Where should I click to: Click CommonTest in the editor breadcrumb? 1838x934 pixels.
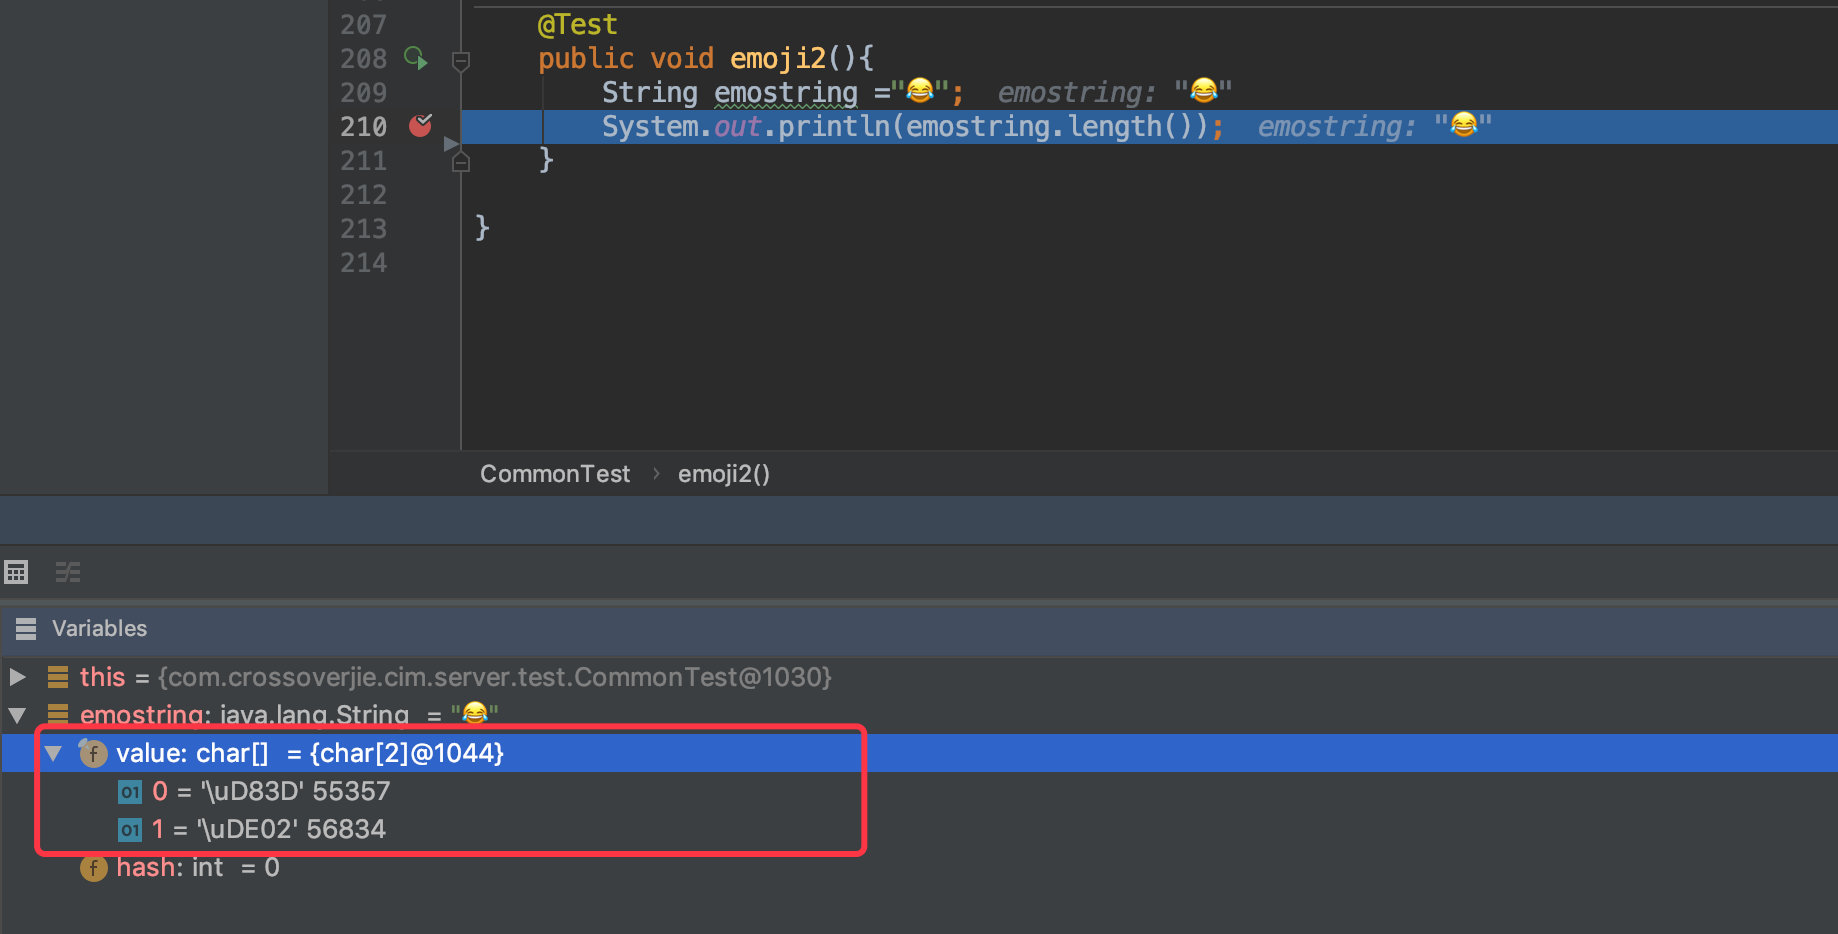555,474
